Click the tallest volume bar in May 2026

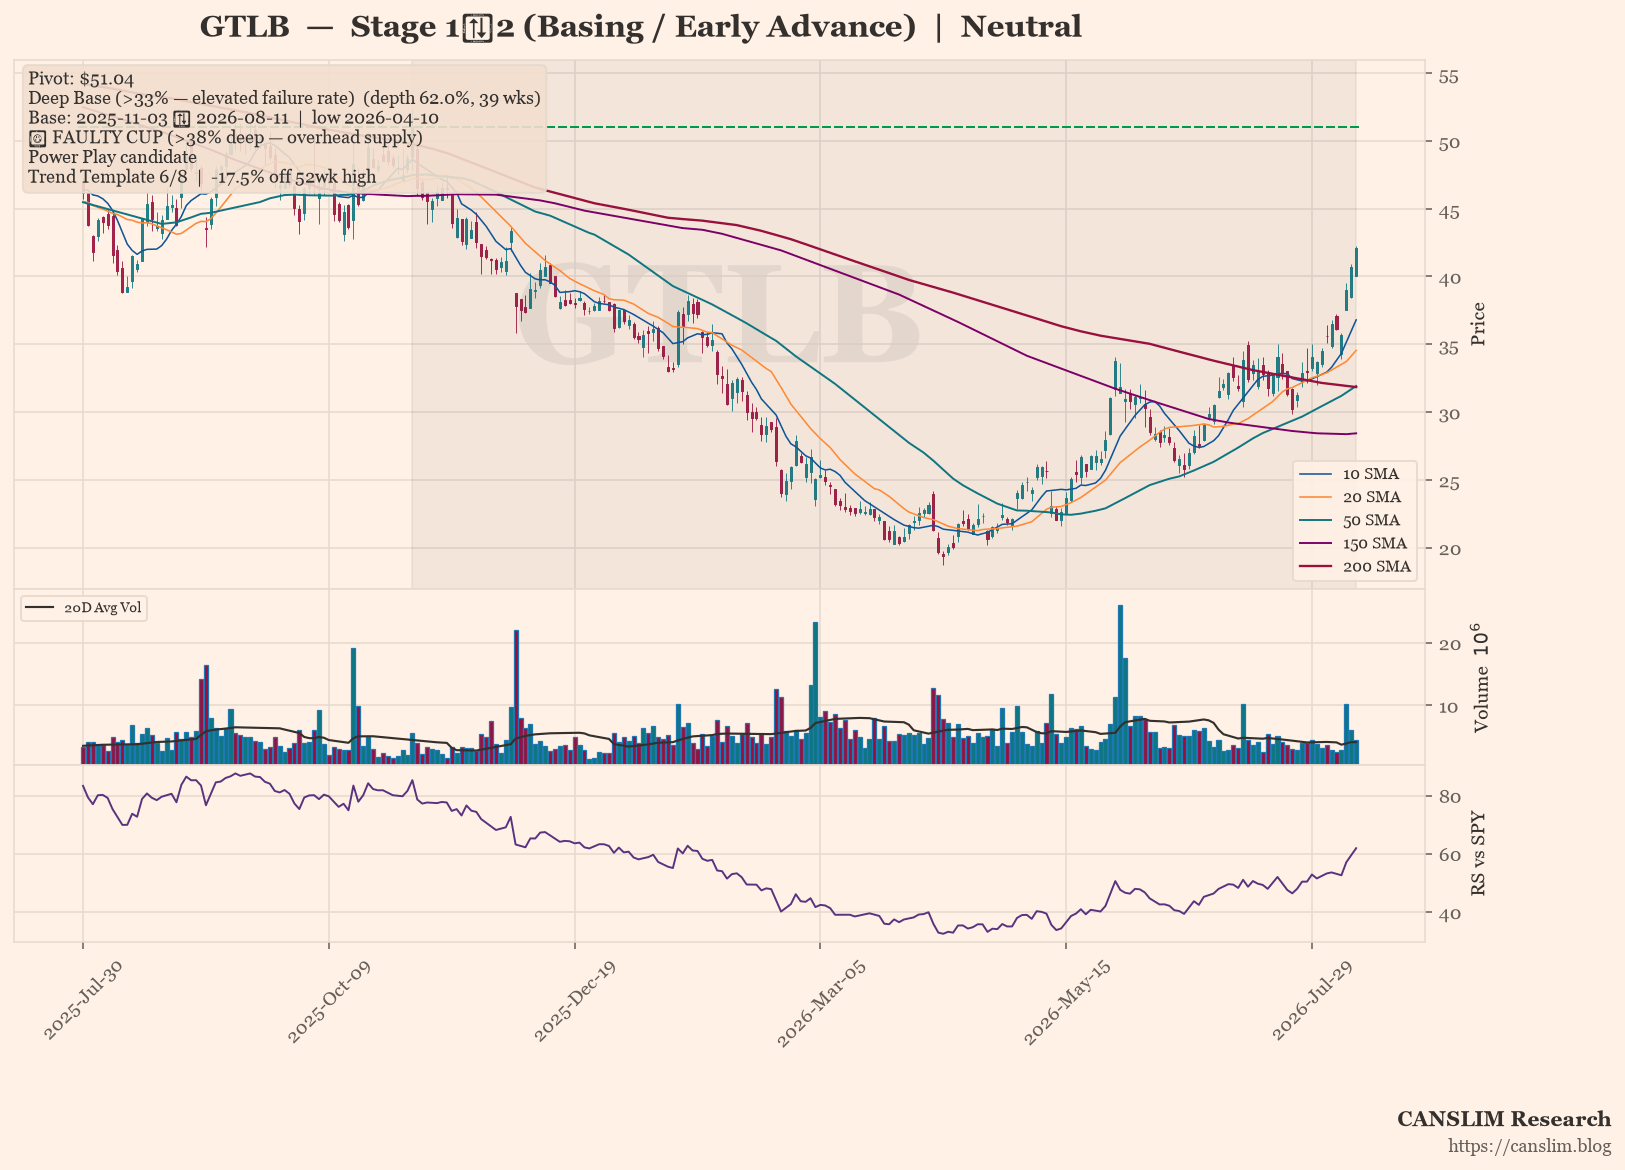1120,684
